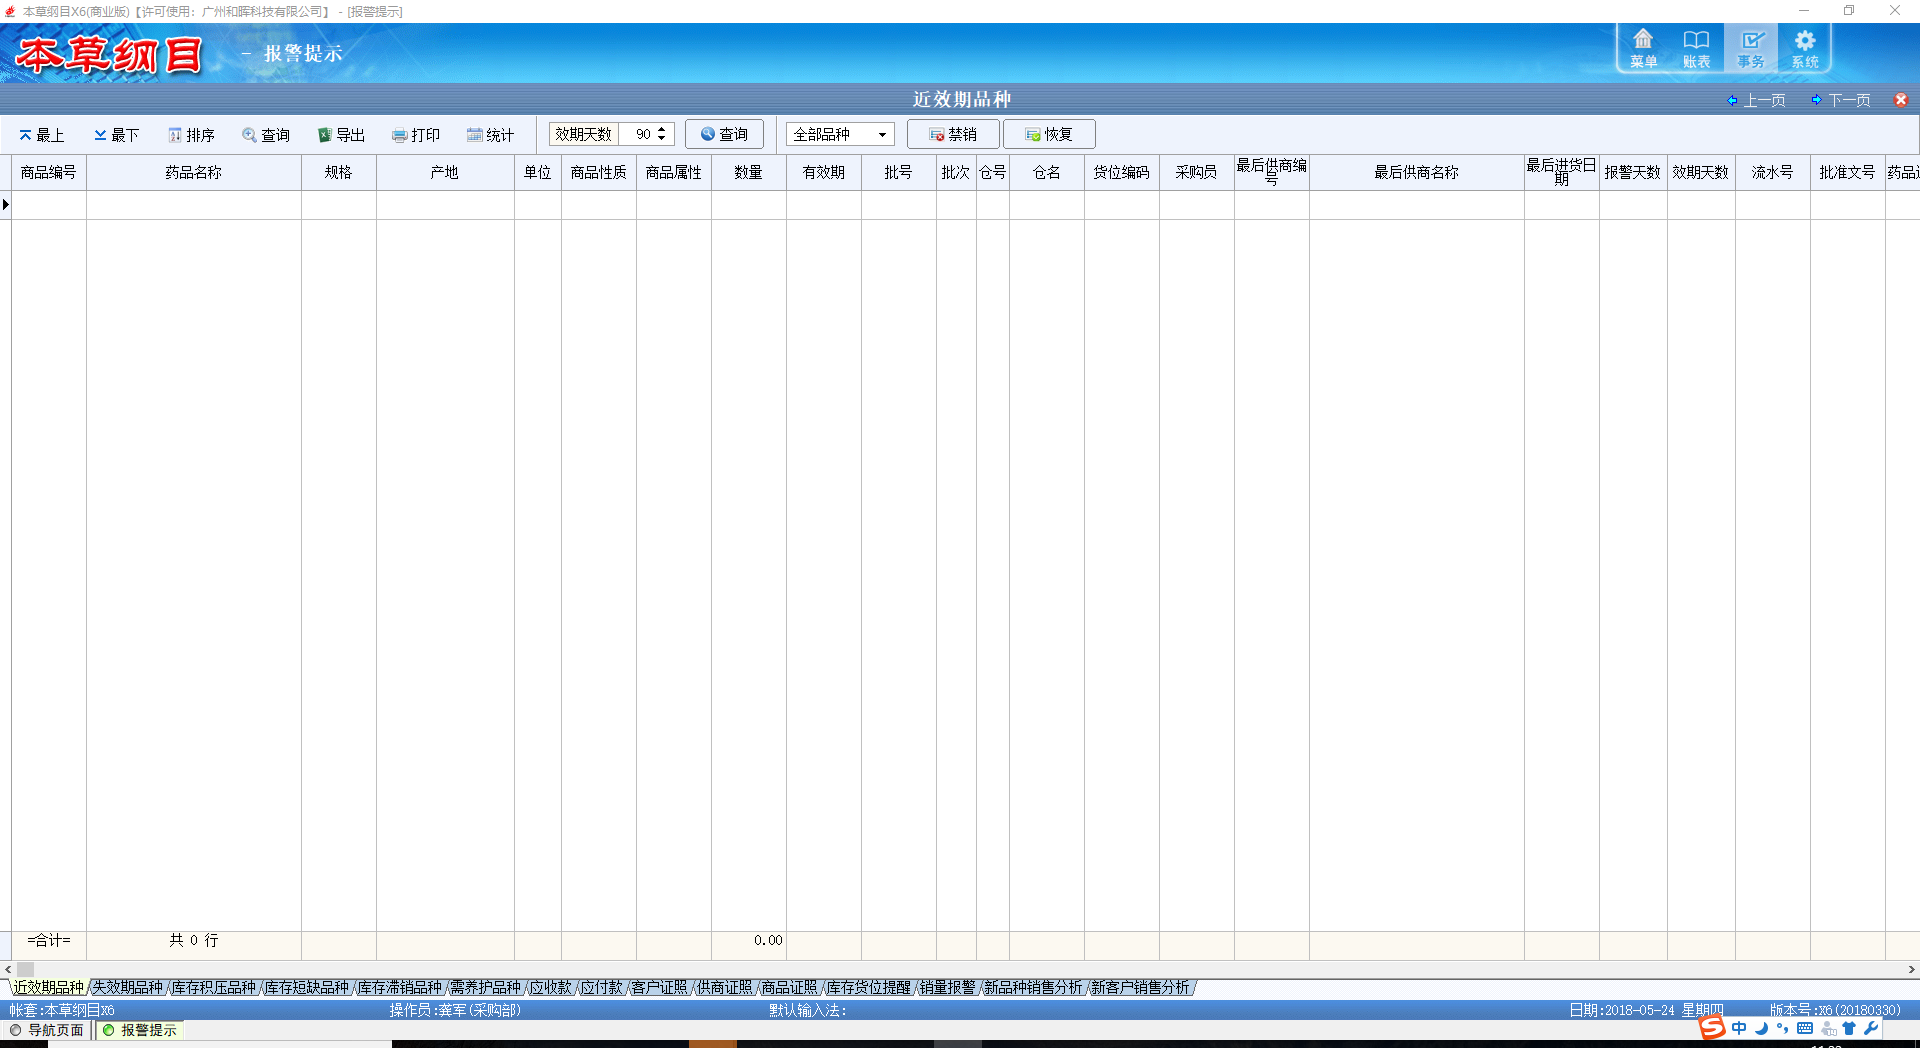Click the Sogou input method S icon

click(x=1712, y=1028)
